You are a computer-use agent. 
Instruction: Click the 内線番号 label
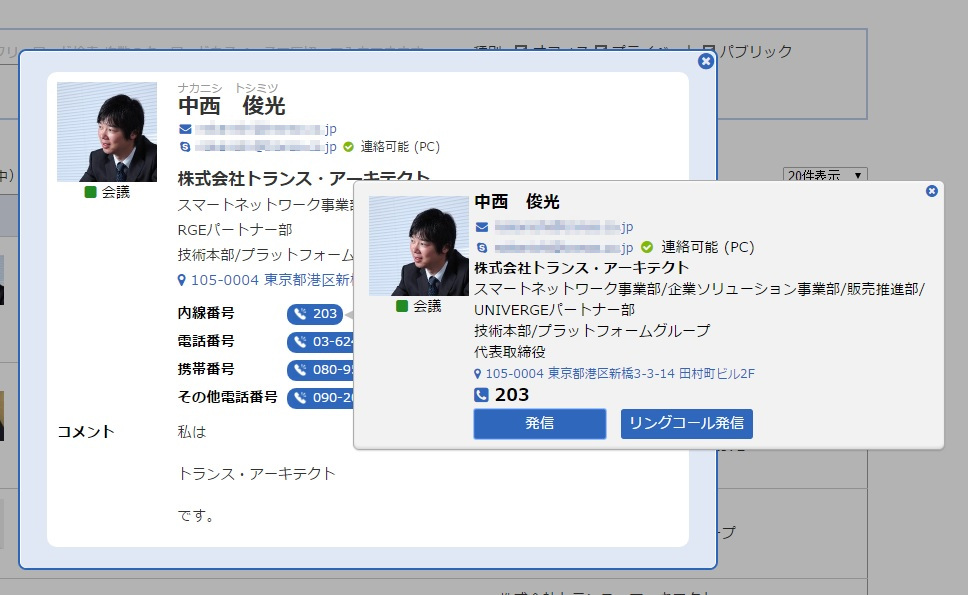(x=206, y=313)
